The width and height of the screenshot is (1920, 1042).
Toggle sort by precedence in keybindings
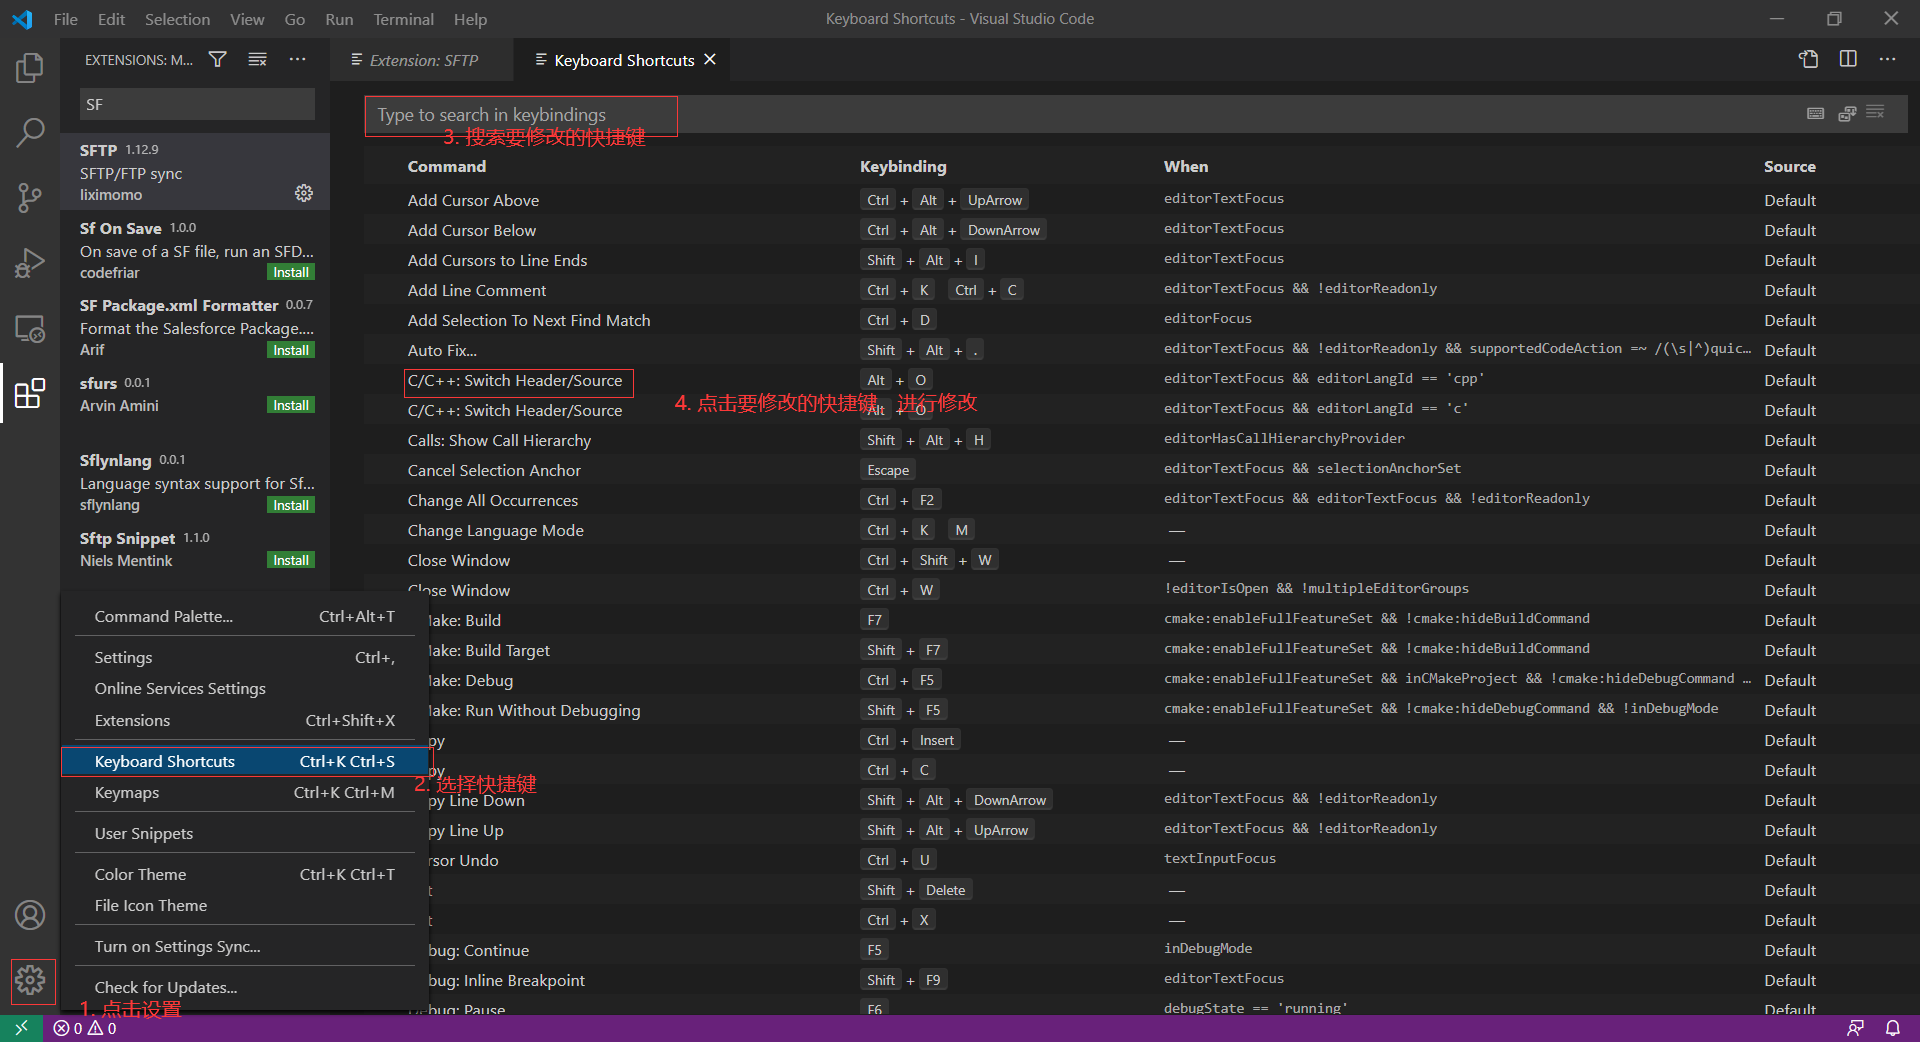point(1847,113)
